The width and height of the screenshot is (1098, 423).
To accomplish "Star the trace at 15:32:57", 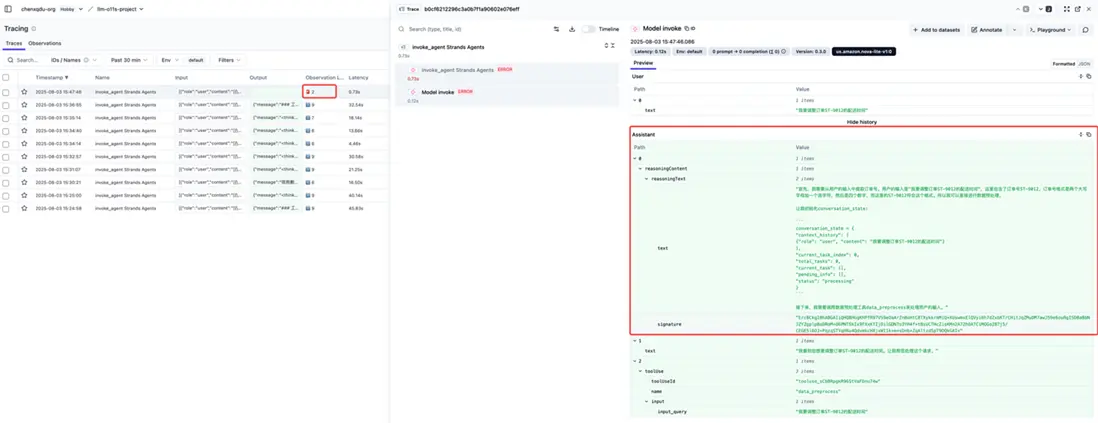I will point(24,157).
